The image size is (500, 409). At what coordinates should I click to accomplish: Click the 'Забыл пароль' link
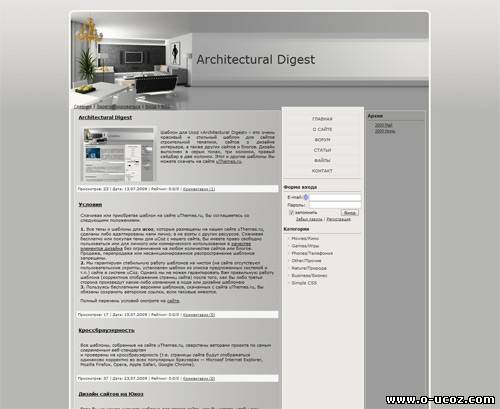pos(309,219)
